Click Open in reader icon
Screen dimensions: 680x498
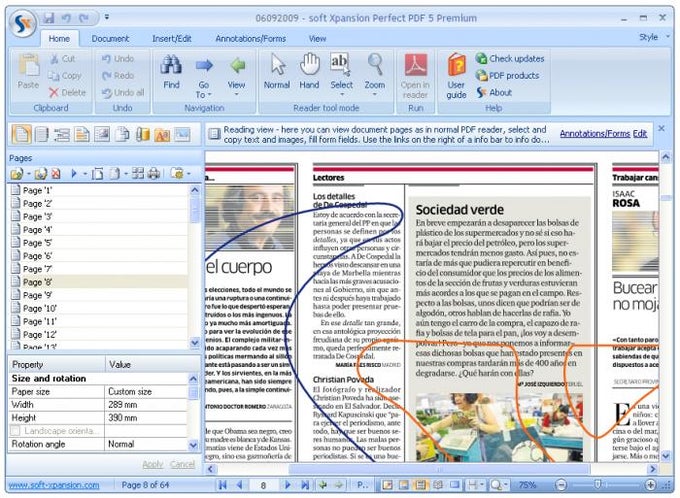point(415,65)
